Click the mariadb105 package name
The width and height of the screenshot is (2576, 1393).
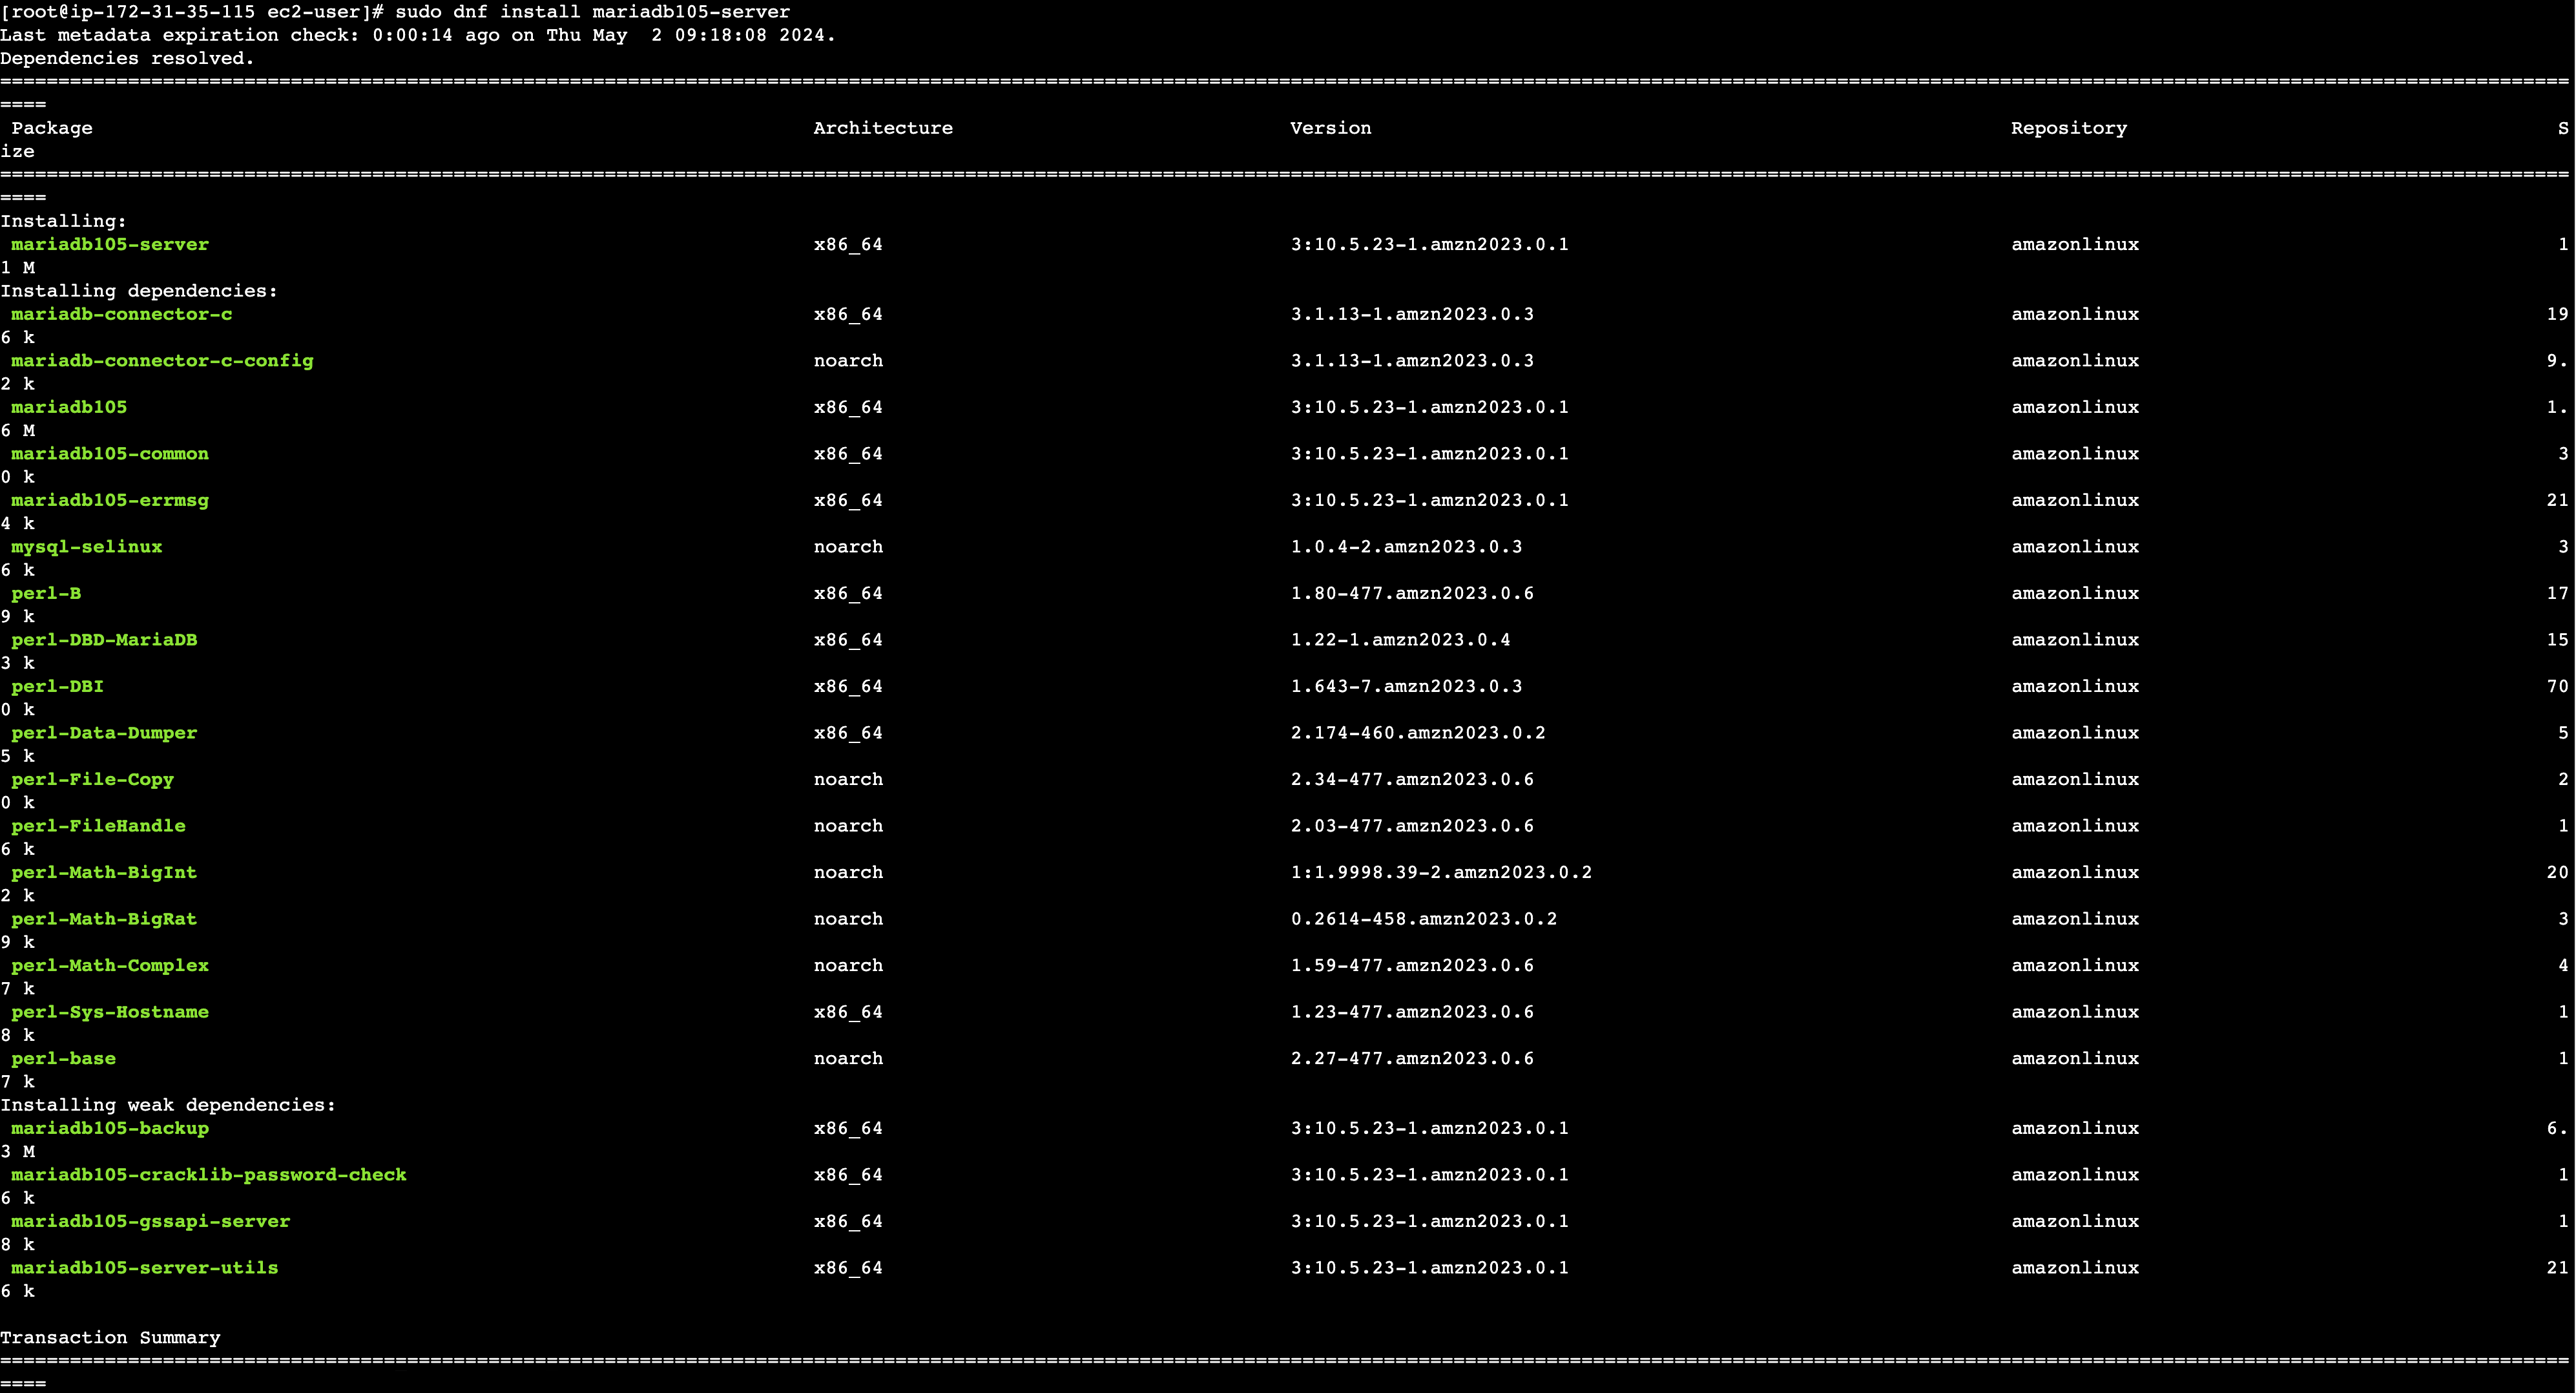pos(69,407)
